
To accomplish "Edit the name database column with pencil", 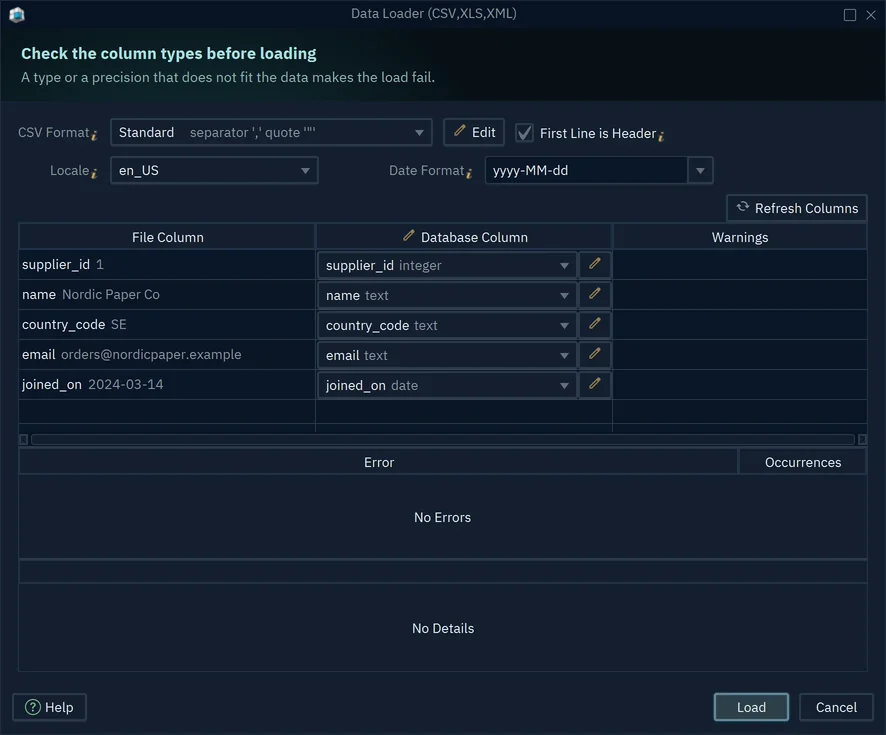I will (594, 294).
